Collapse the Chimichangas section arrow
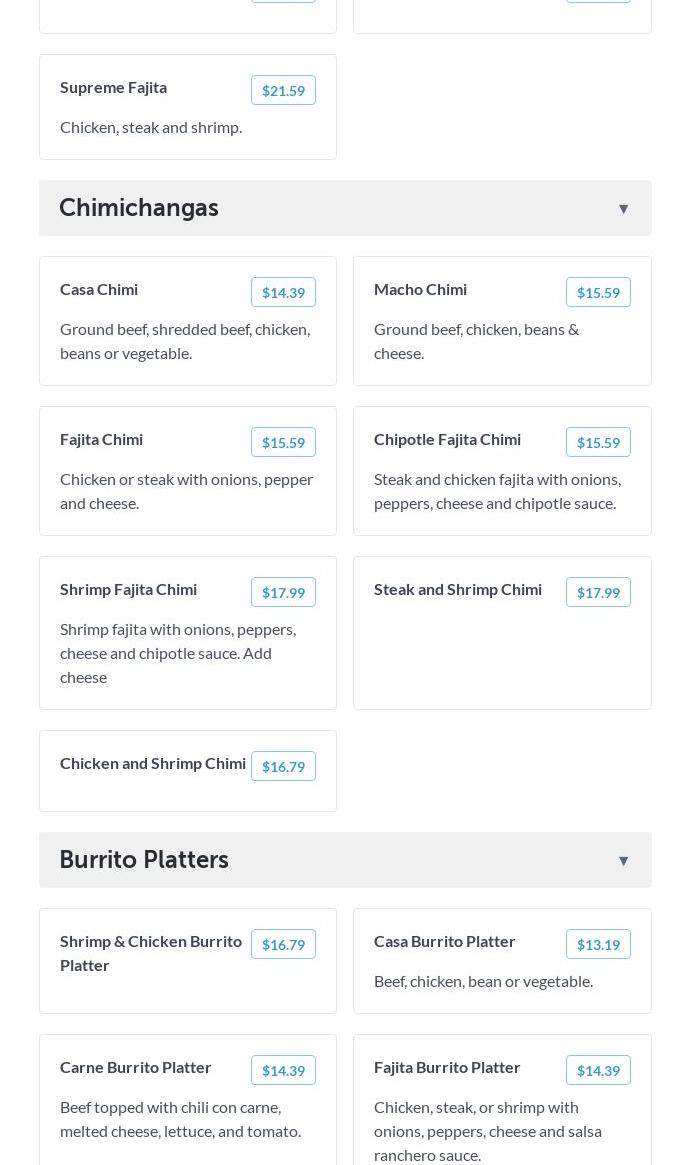690x1165 pixels. pos(623,209)
